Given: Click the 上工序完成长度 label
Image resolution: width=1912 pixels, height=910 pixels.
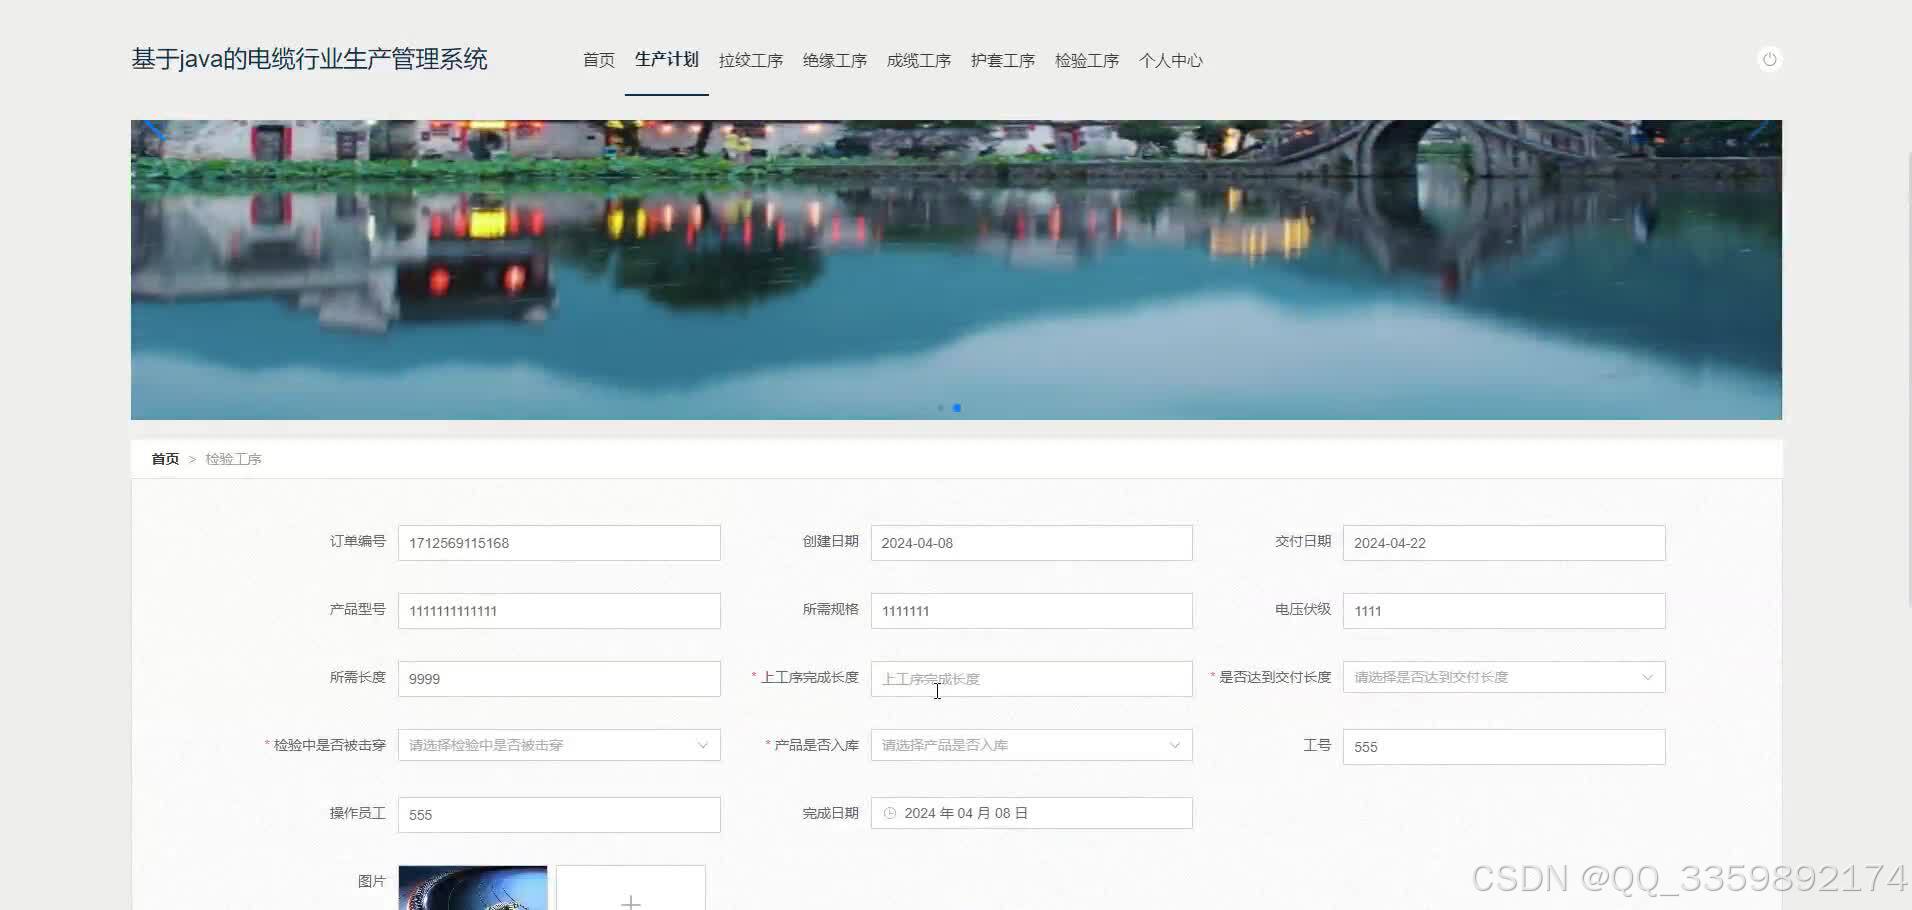Looking at the screenshot, I should [x=810, y=677].
